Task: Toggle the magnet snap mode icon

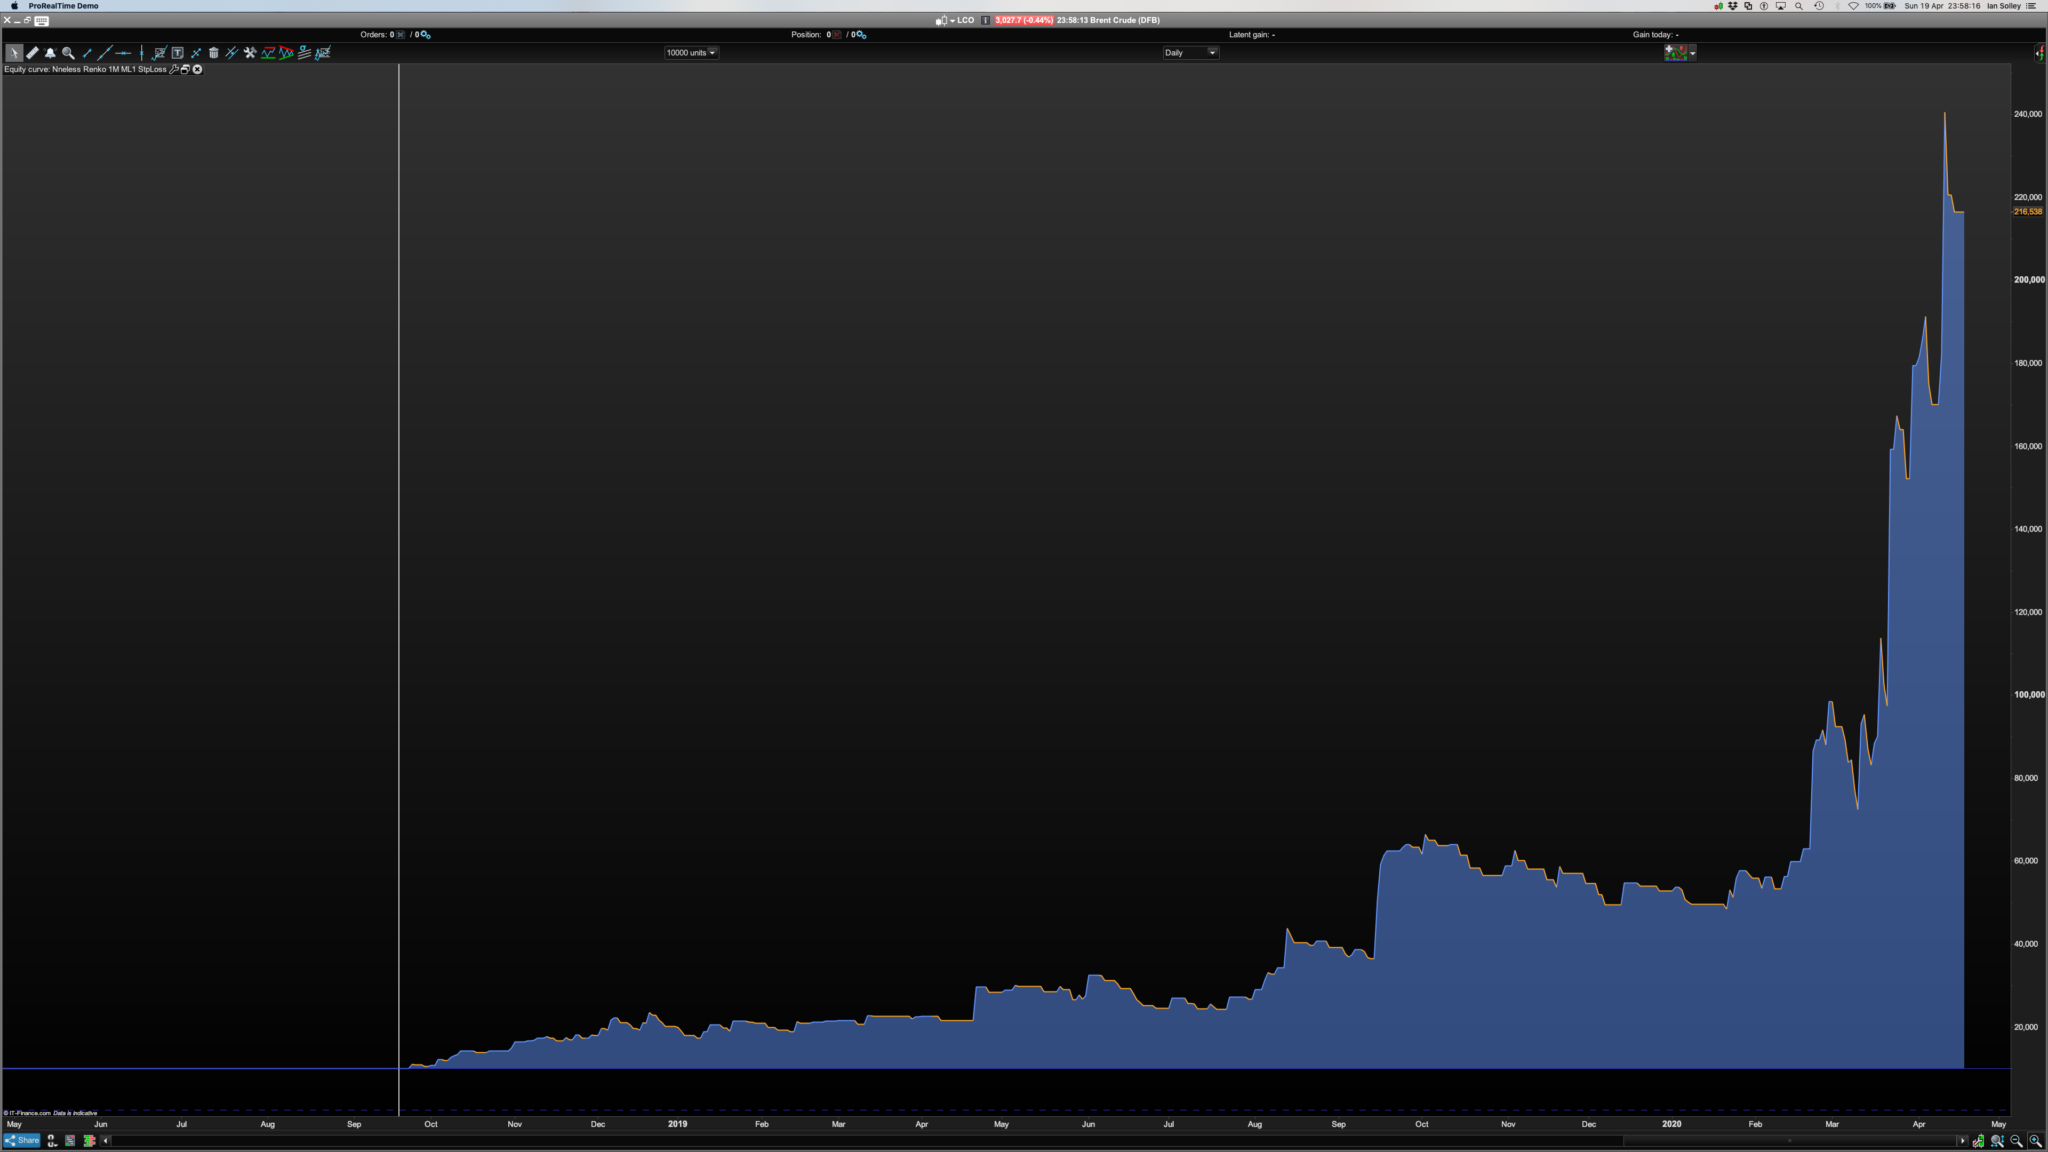Action: [x=52, y=1141]
